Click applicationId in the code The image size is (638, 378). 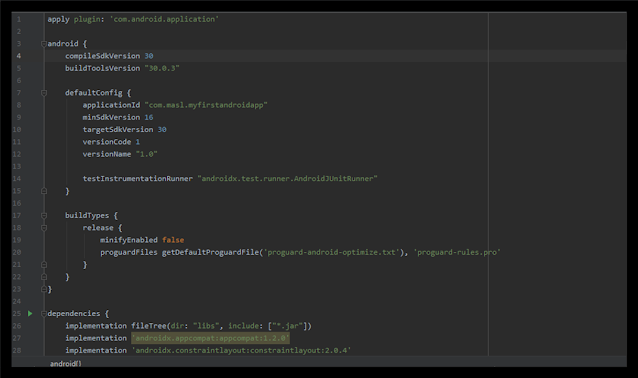[111, 105]
